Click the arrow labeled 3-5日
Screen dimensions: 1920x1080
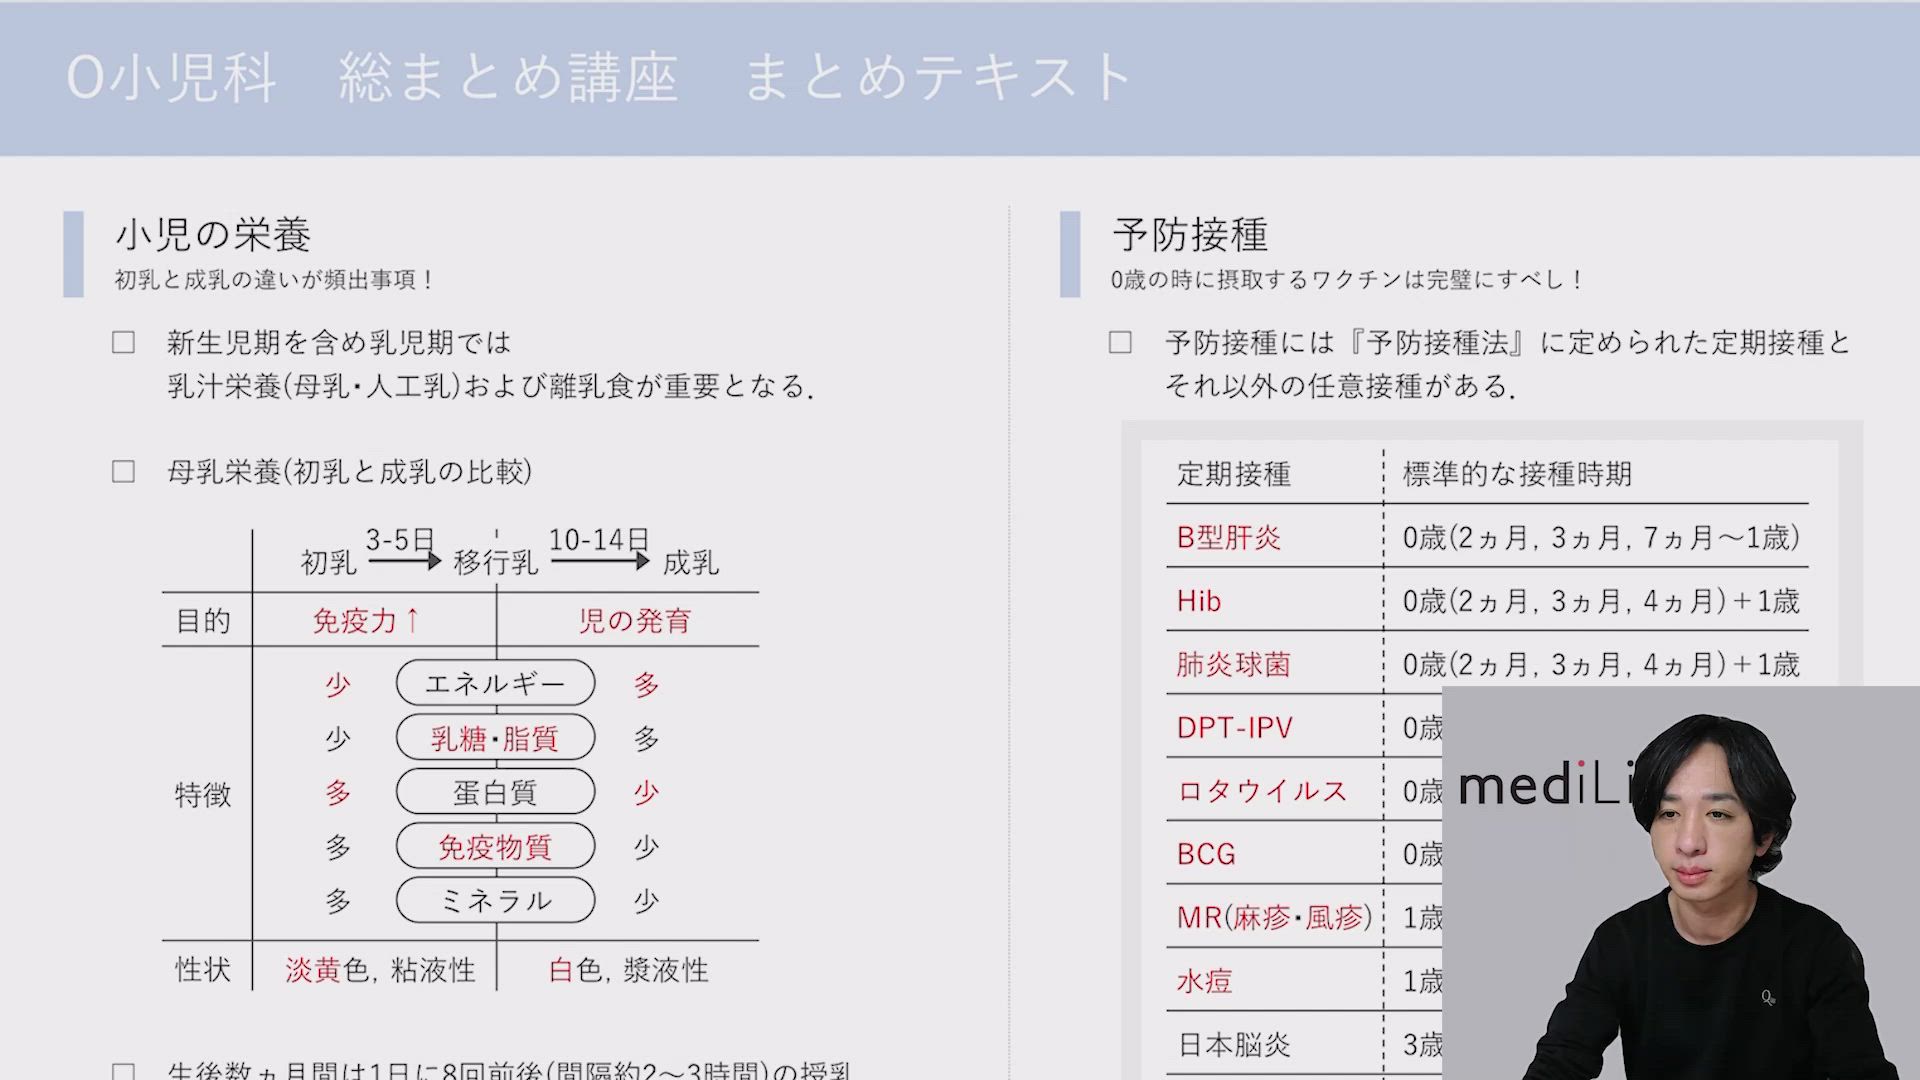tap(404, 561)
